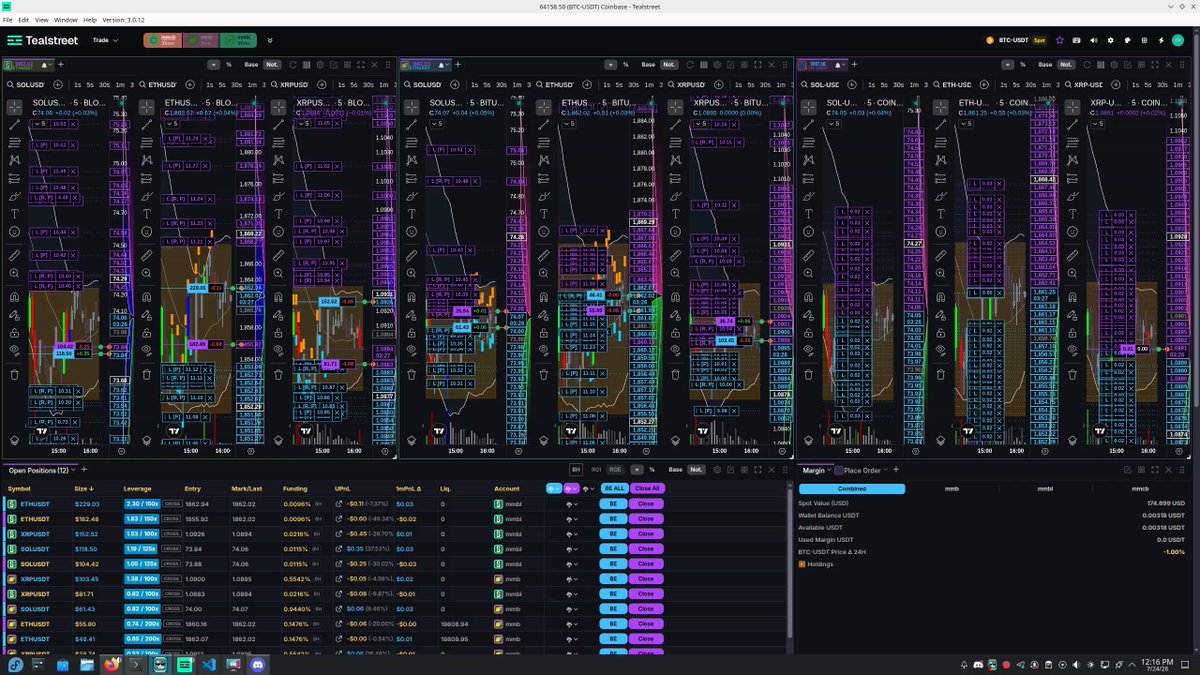1200x675 pixels.
Task: Open the View menu
Action: click(x=41, y=19)
